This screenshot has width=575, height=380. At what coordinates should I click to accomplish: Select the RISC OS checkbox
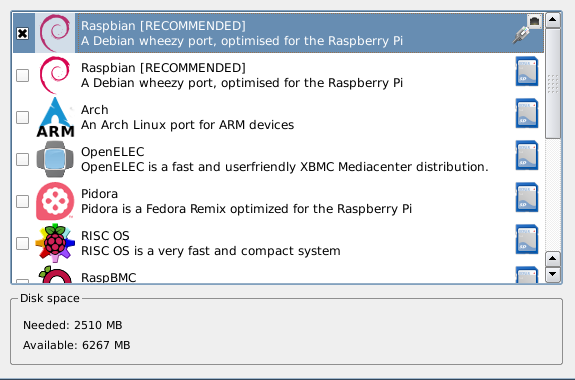[x=22, y=243]
